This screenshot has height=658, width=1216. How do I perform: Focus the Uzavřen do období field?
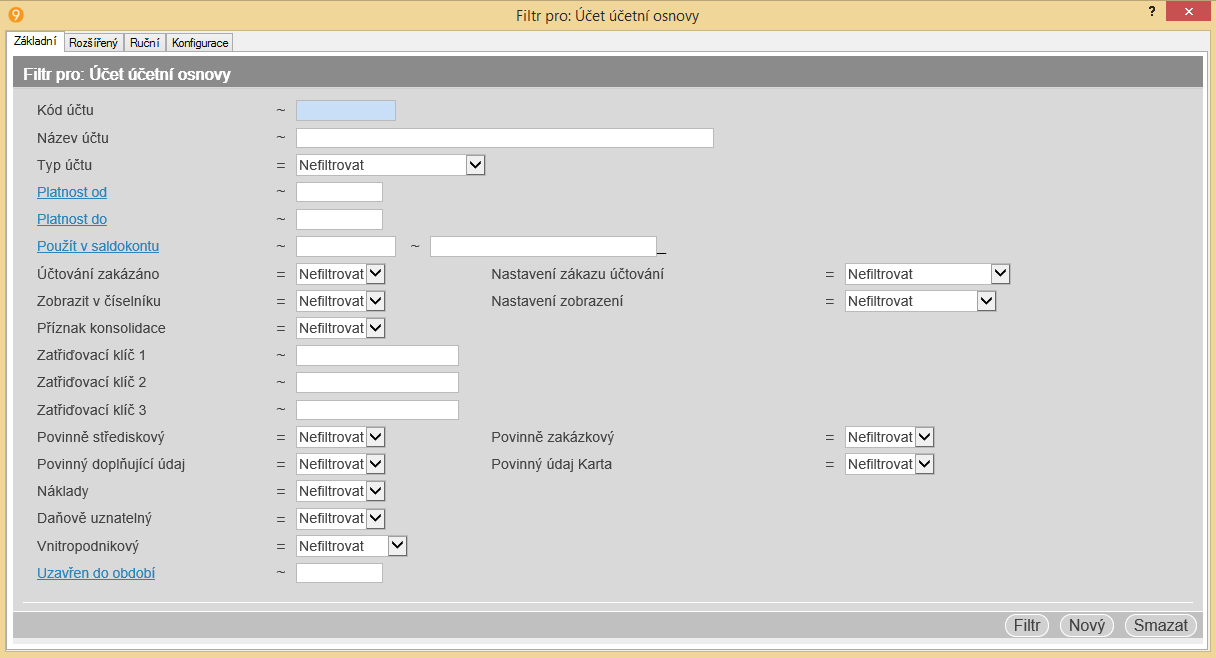tap(340, 573)
